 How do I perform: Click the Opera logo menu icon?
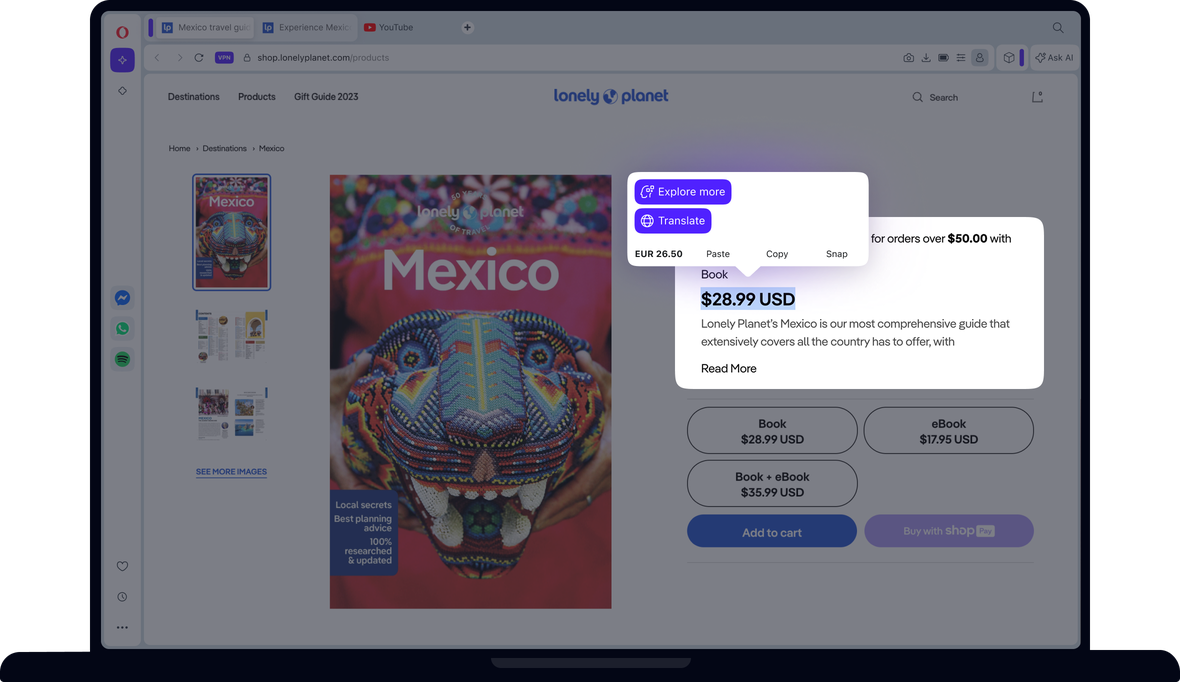point(122,32)
